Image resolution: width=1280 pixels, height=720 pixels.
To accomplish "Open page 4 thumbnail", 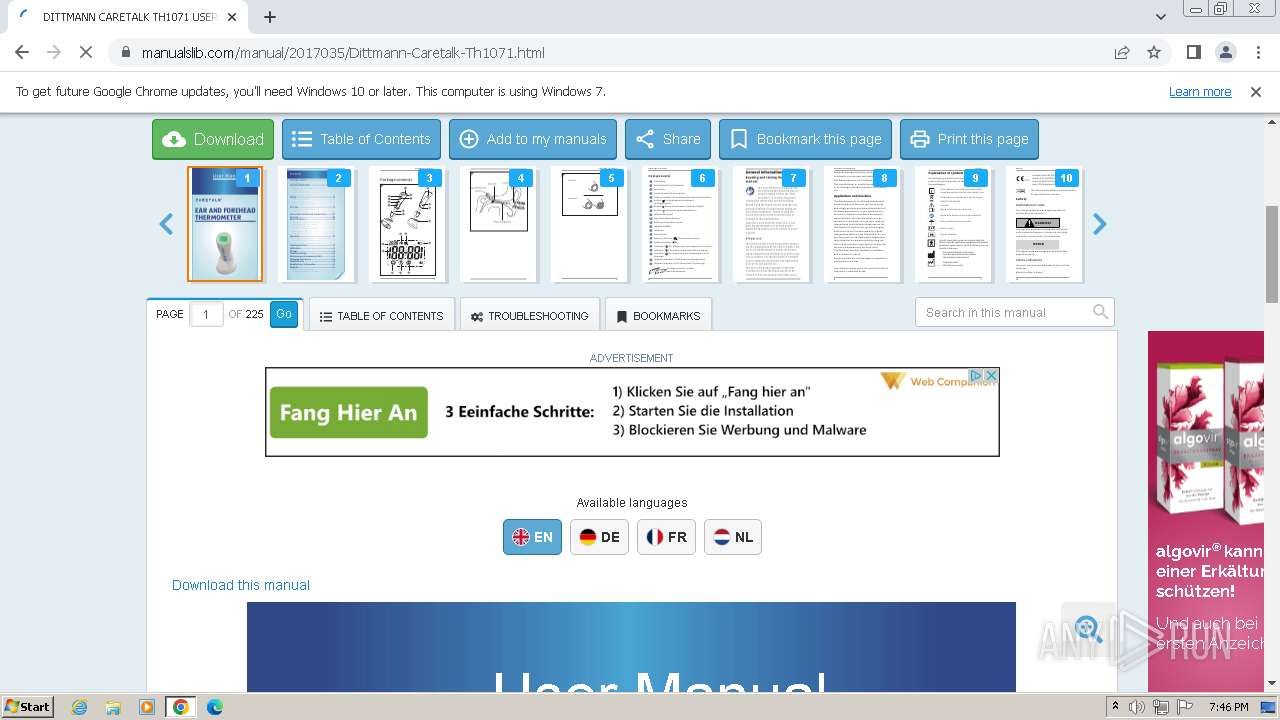I will point(498,224).
